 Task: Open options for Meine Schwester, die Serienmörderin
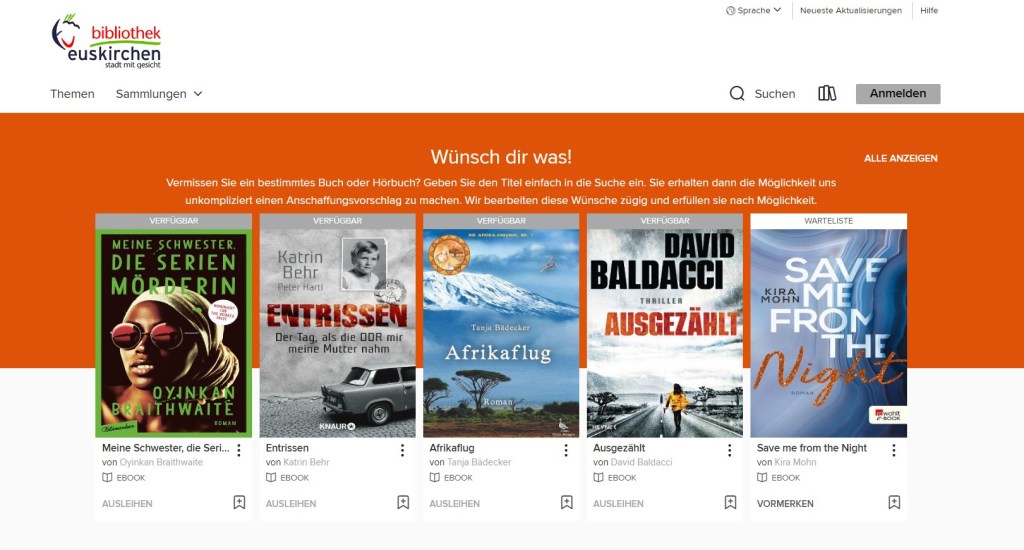(x=239, y=451)
